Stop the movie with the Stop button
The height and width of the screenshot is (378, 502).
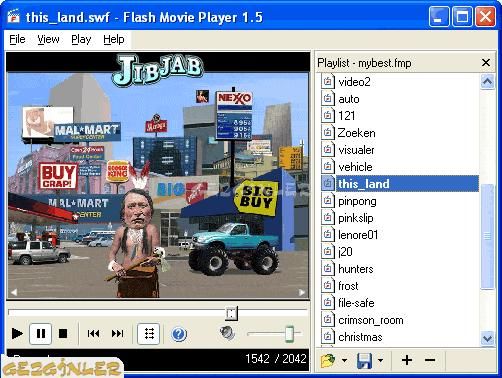click(63, 333)
